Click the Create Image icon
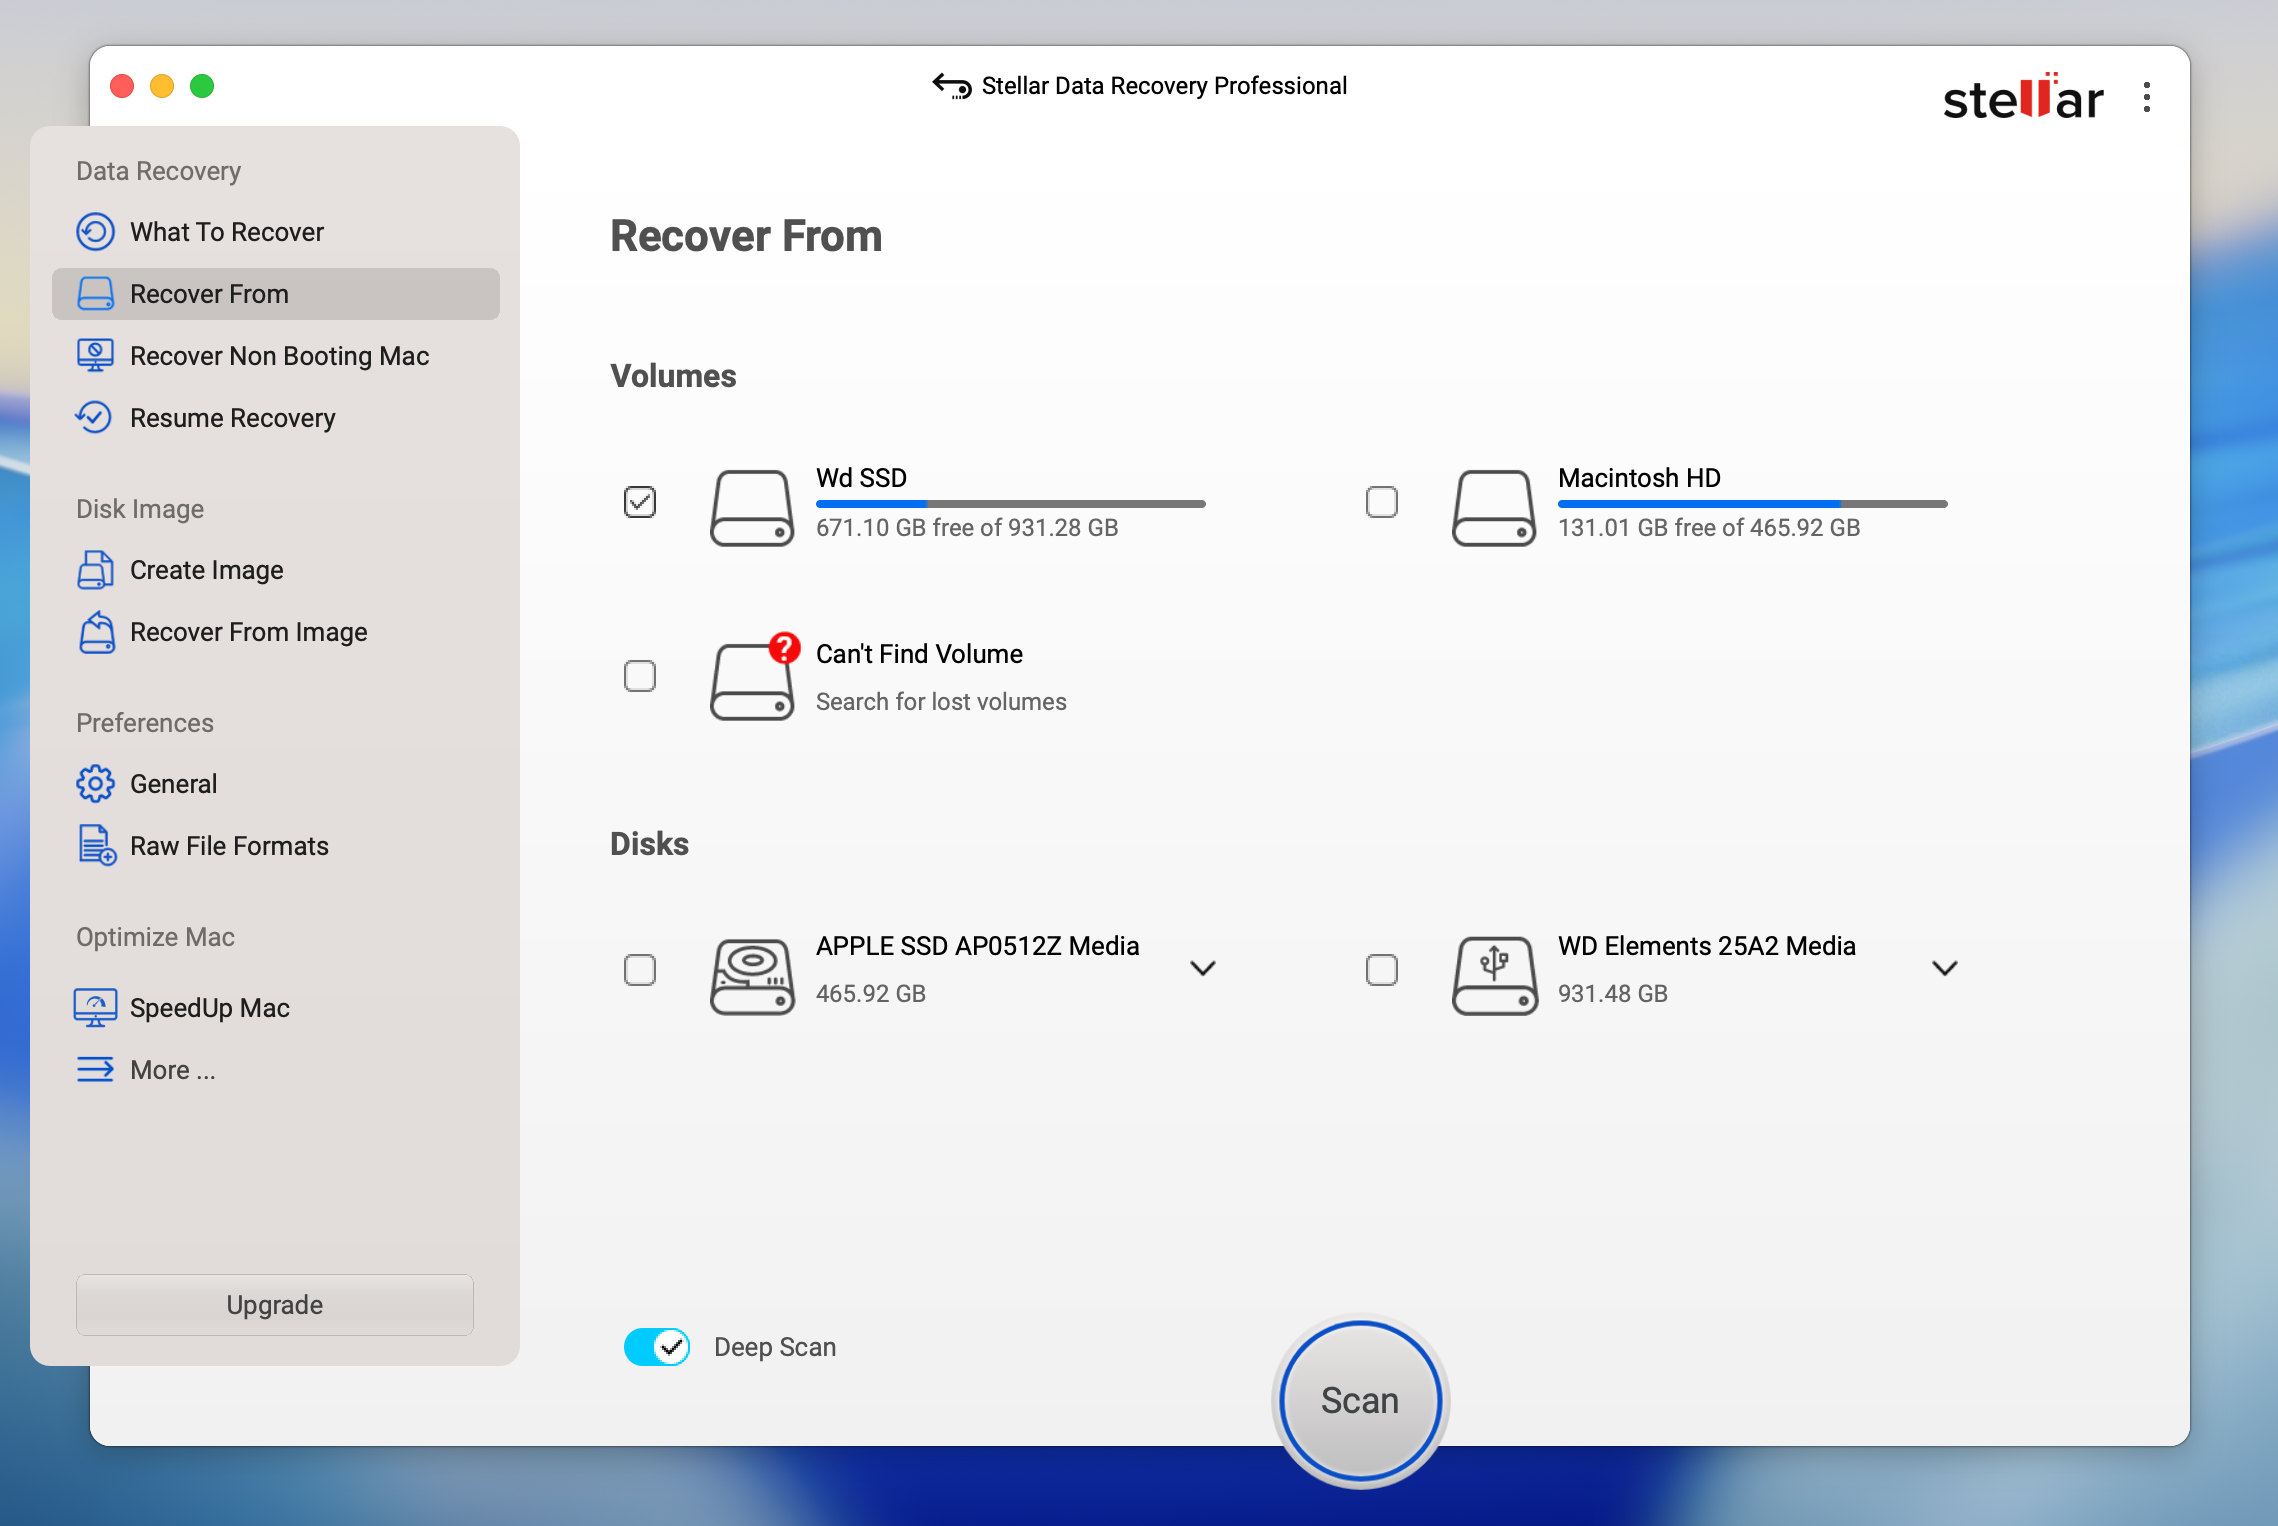This screenshot has width=2278, height=1526. click(x=95, y=570)
